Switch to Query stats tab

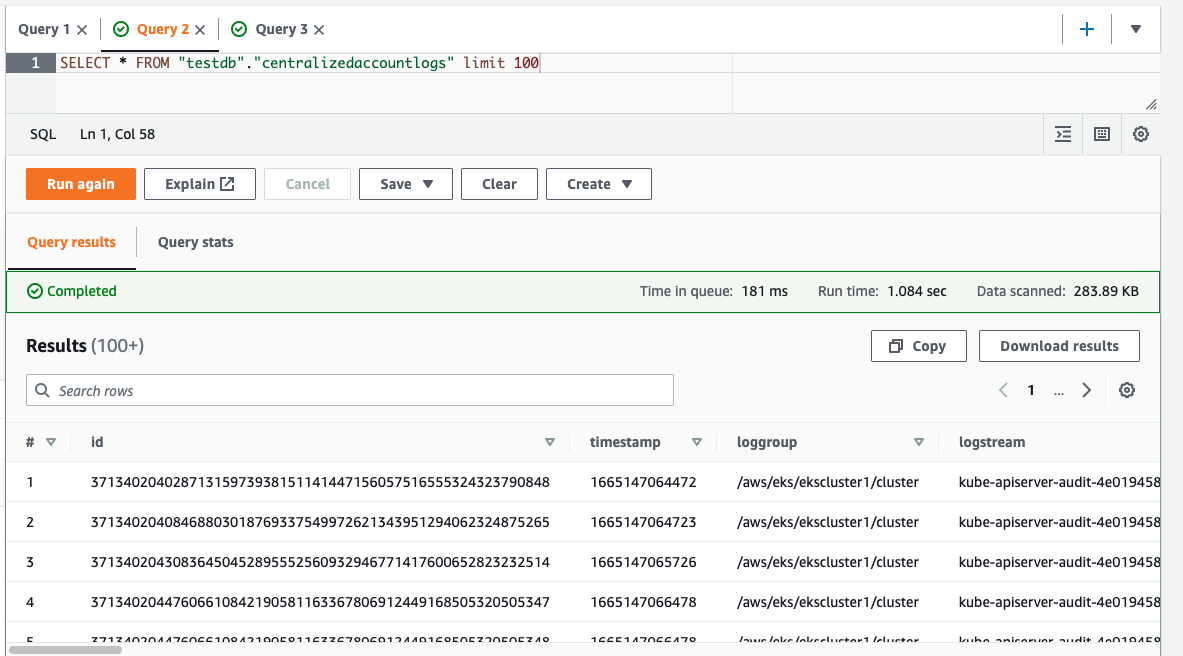point(196,242)
